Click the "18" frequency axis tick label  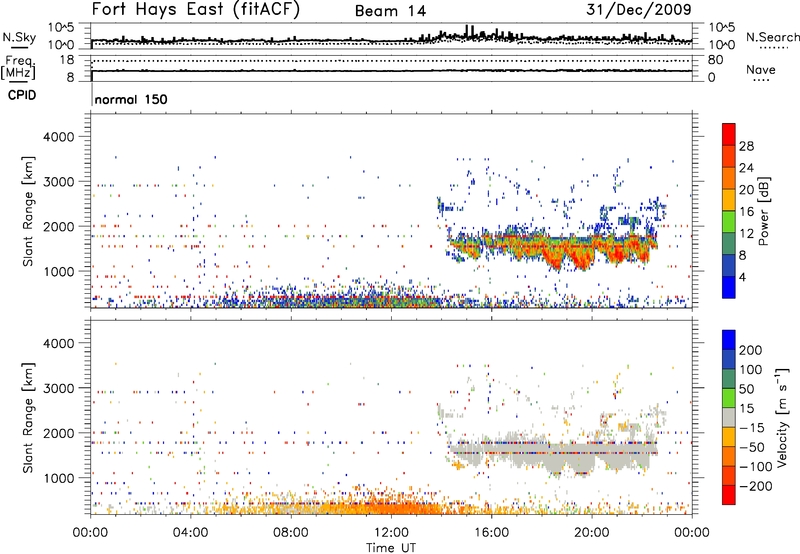(x=67, y=60)
